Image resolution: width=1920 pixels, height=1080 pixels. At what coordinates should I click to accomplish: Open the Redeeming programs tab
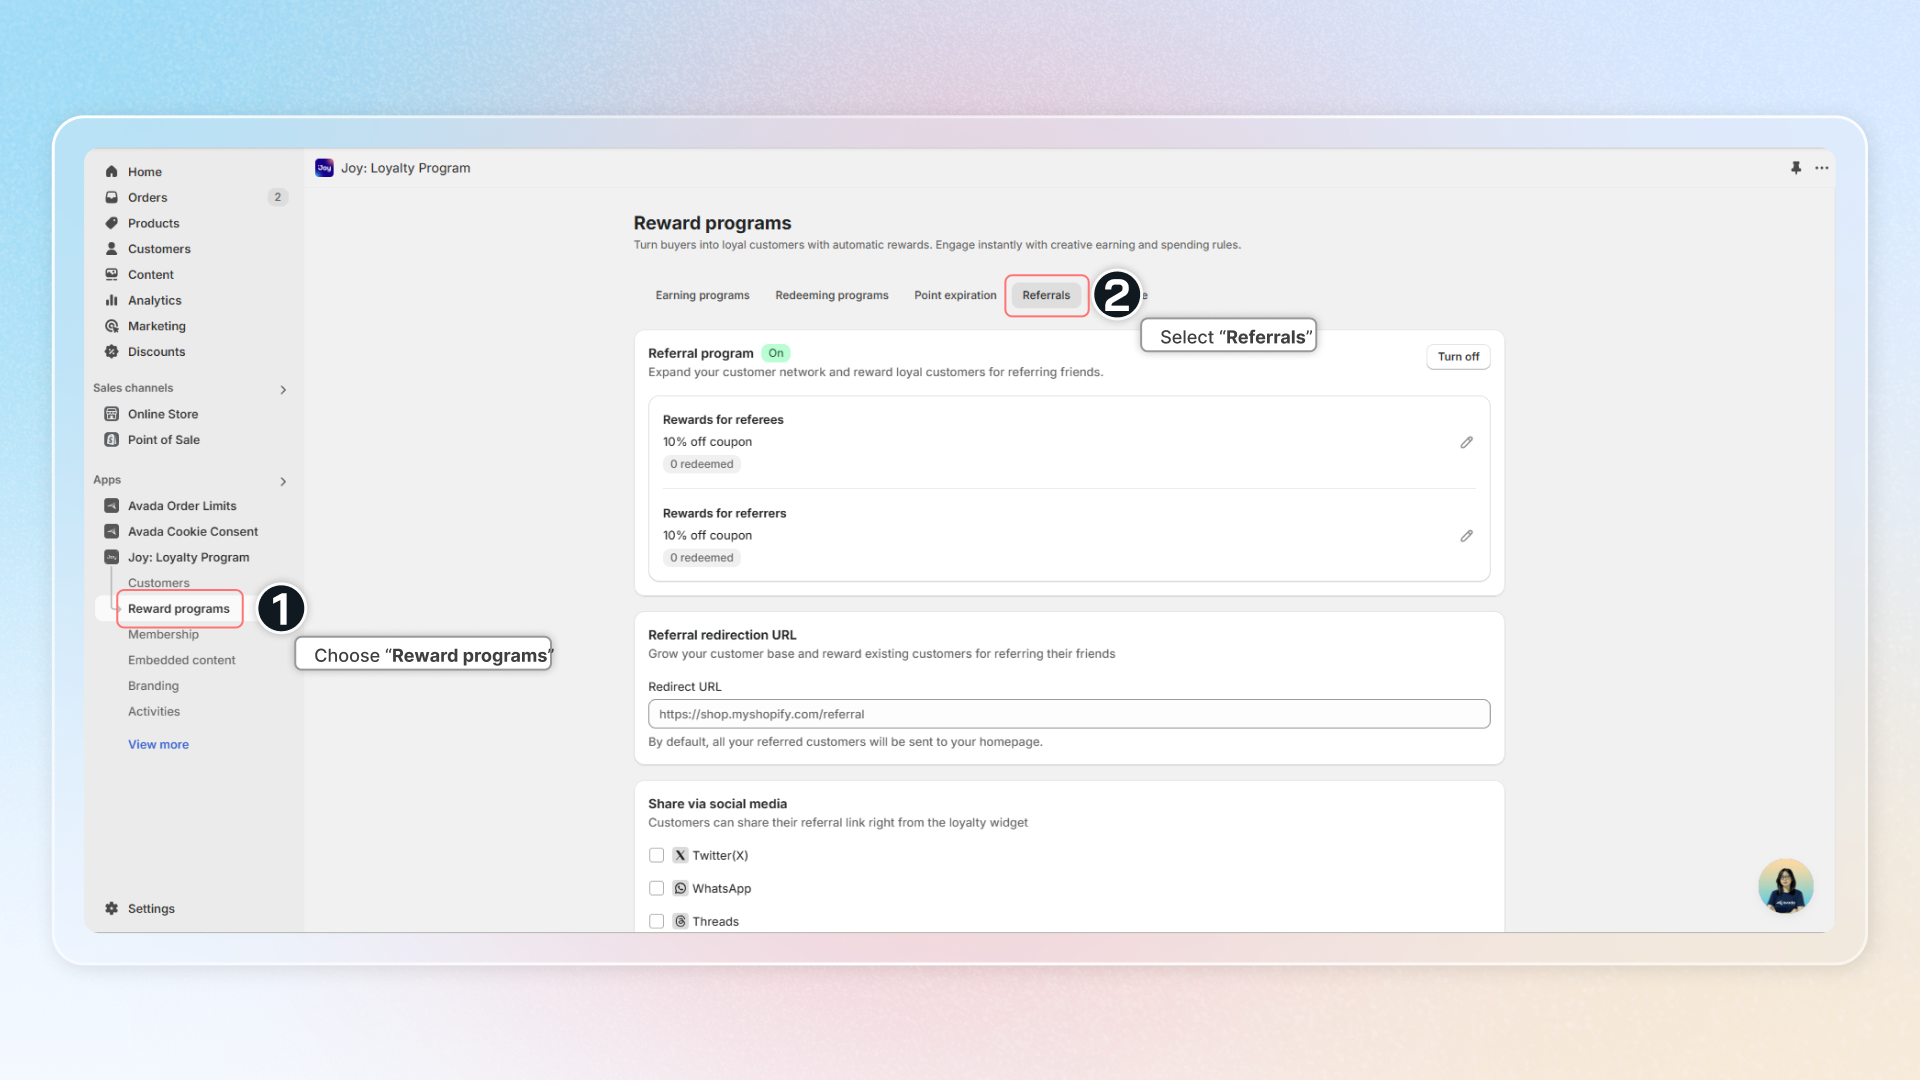tap(831, 295)
